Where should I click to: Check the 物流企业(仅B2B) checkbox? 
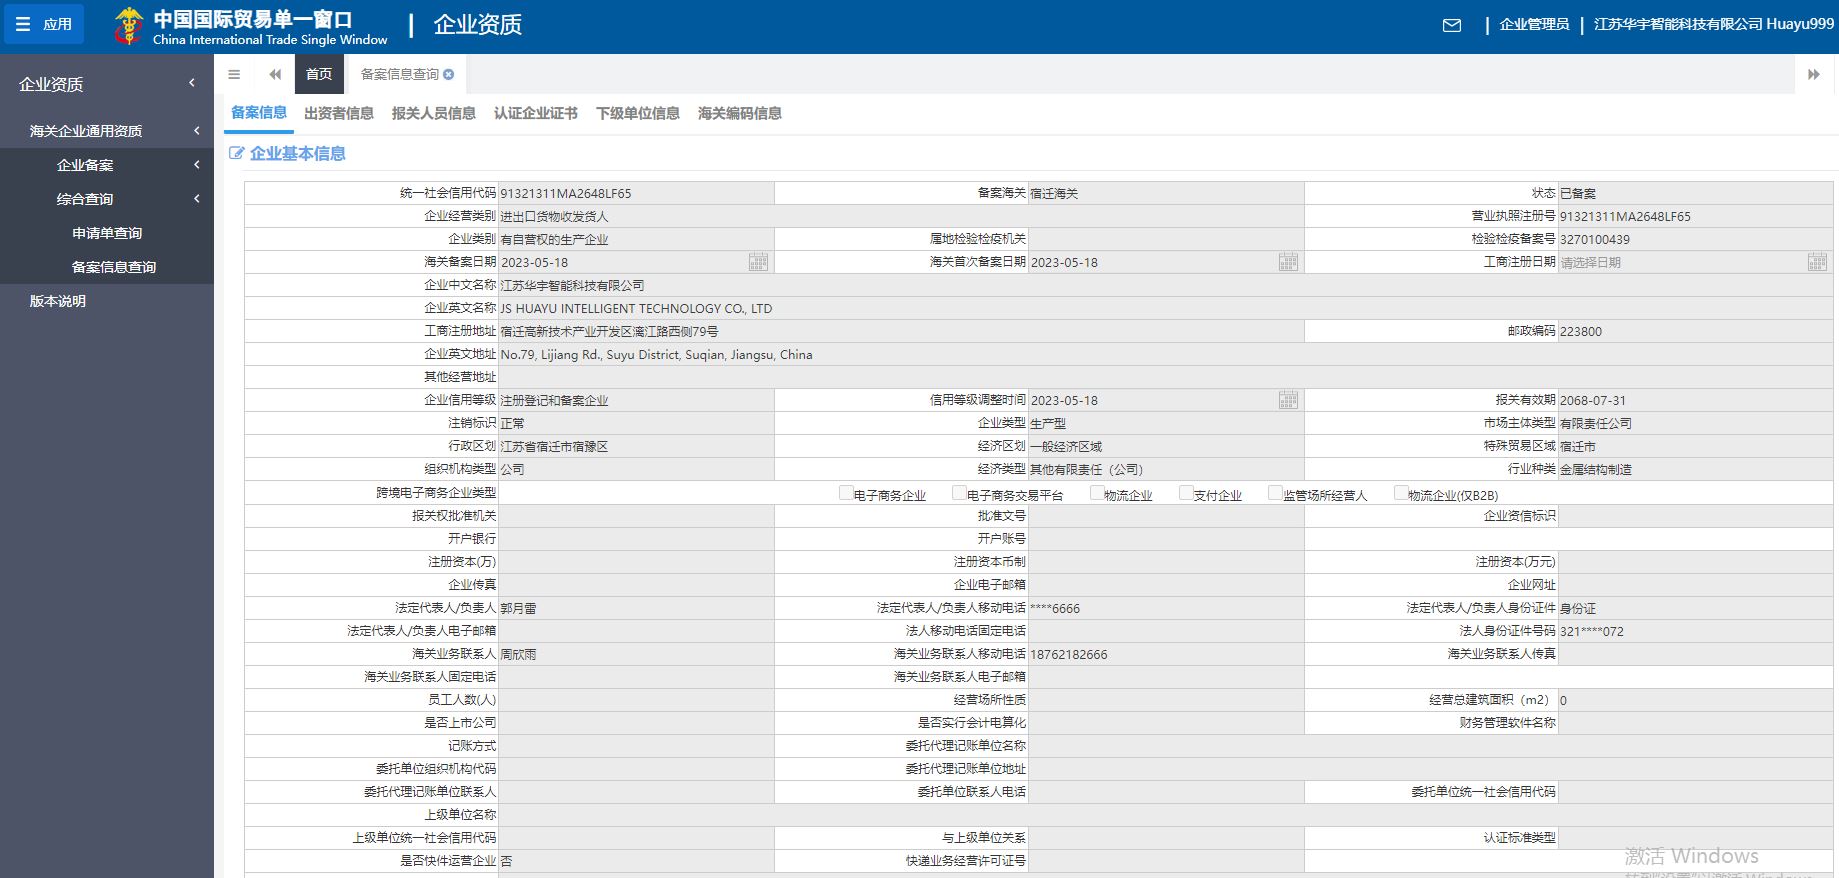[x=1401, y=492]
